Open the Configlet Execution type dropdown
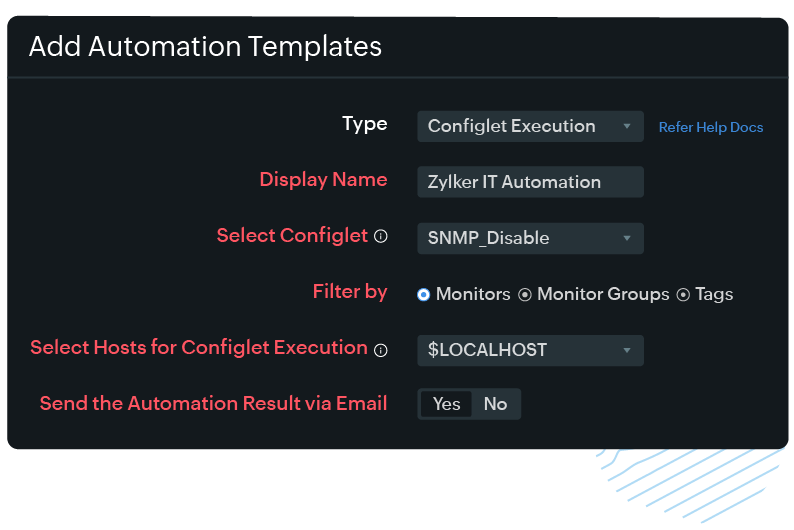 tap(530, 126)
